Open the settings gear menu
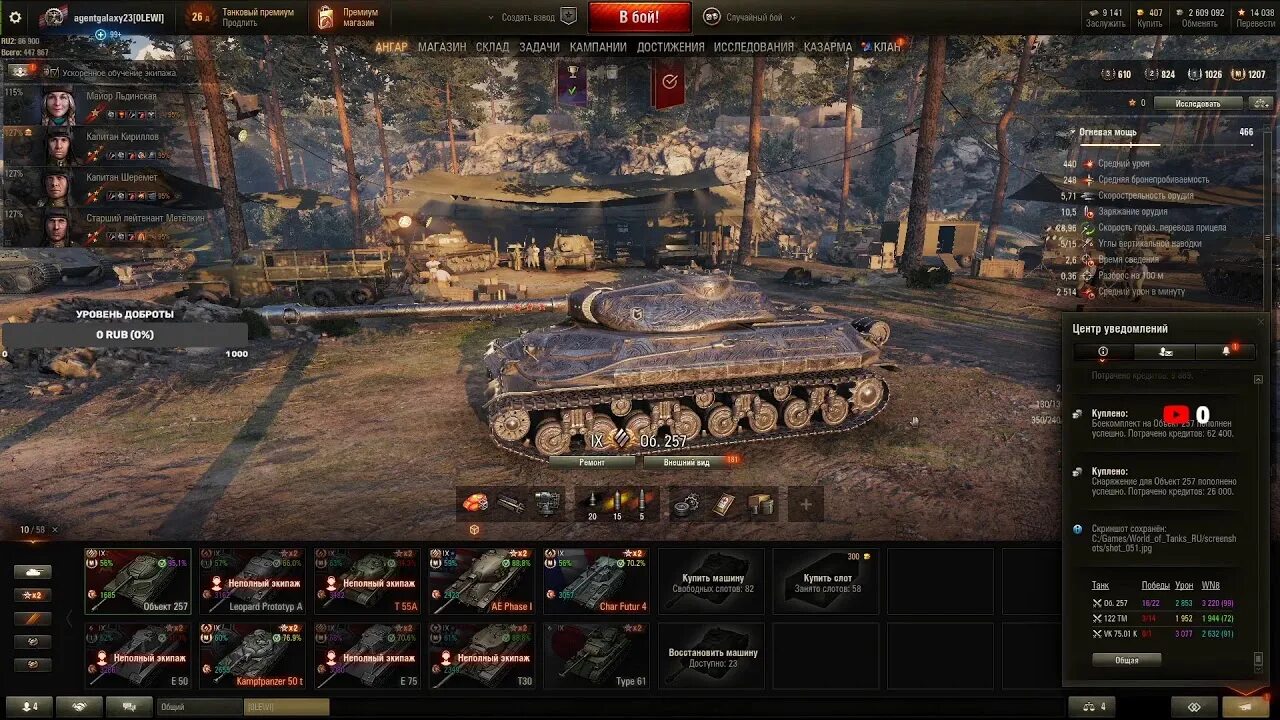This screenshot has width=1280, height=720. [x=15, y=17]
